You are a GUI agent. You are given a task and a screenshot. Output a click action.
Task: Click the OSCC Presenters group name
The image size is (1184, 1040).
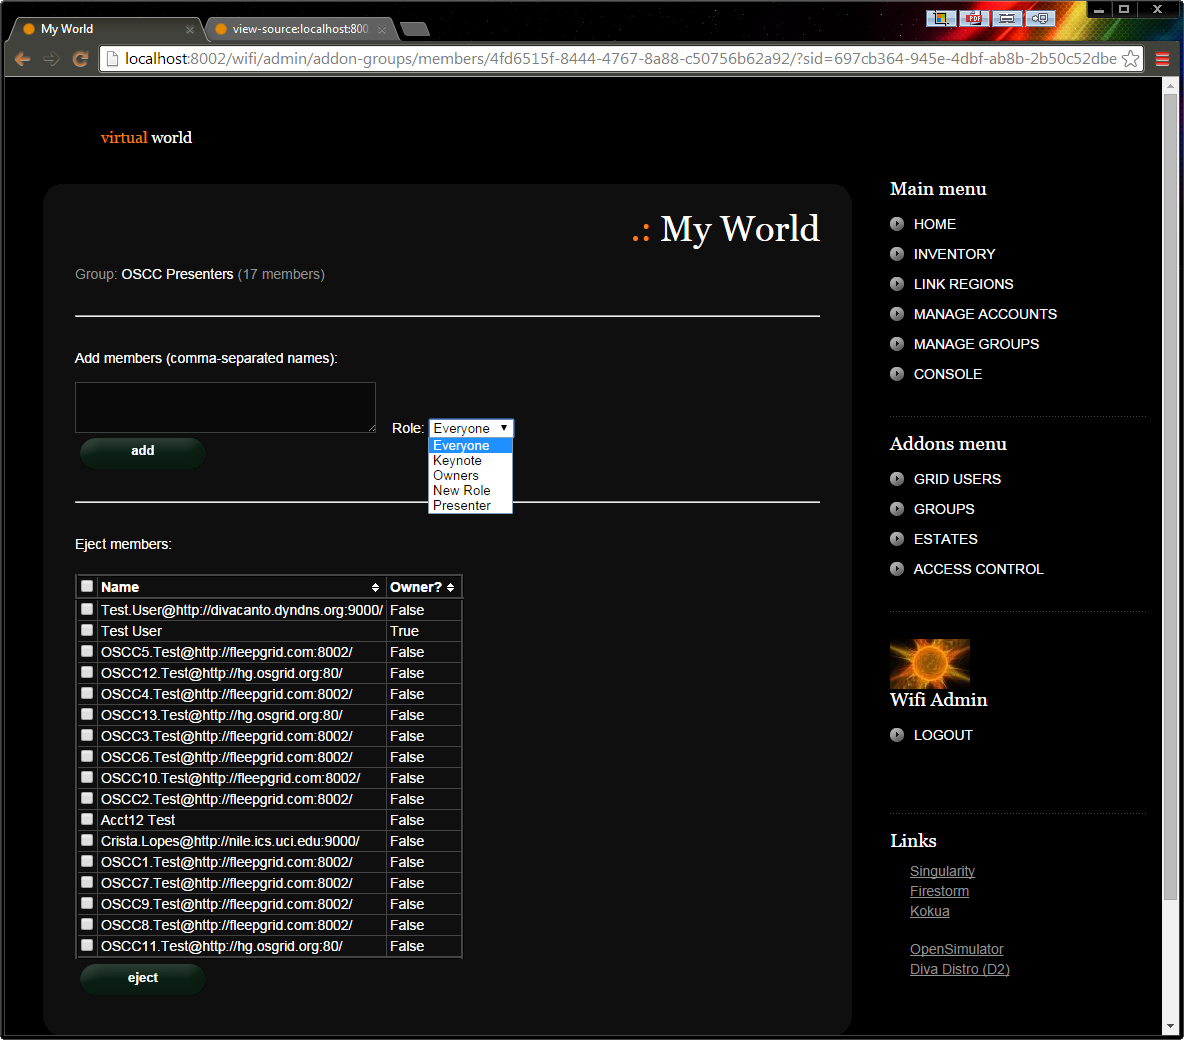tap(177, 274)
